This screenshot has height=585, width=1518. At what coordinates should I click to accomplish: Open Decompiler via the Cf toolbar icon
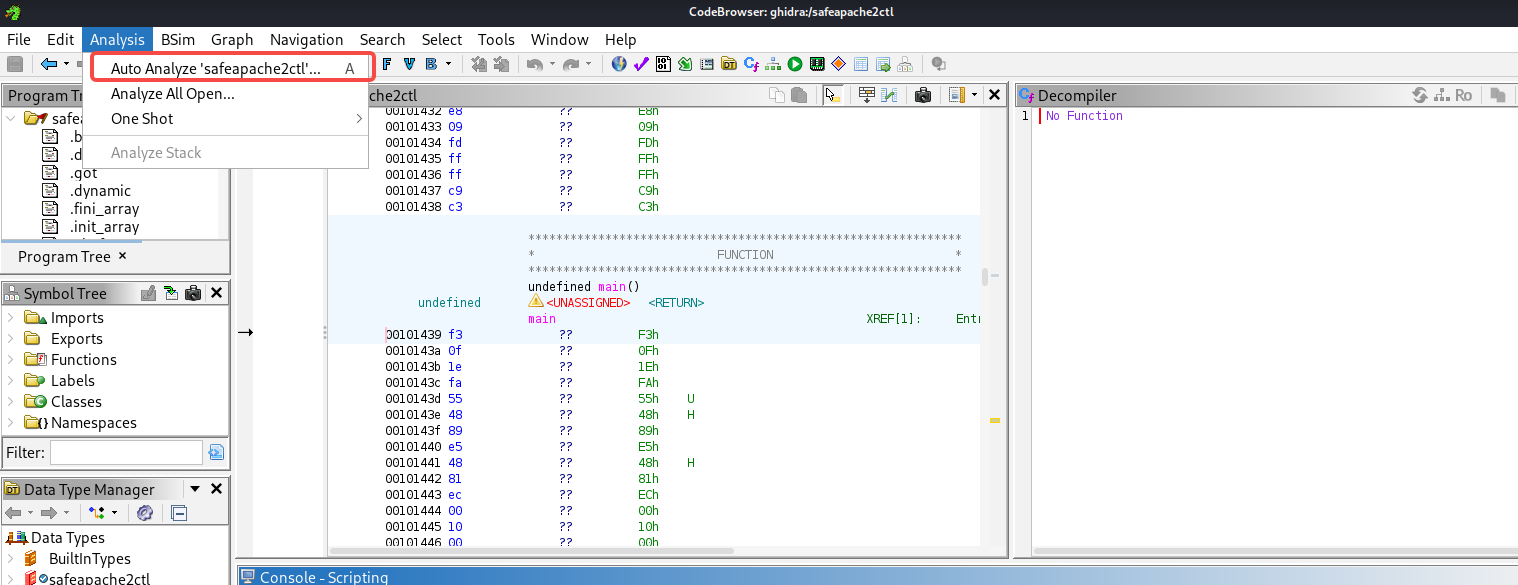(x=751, y=64)
